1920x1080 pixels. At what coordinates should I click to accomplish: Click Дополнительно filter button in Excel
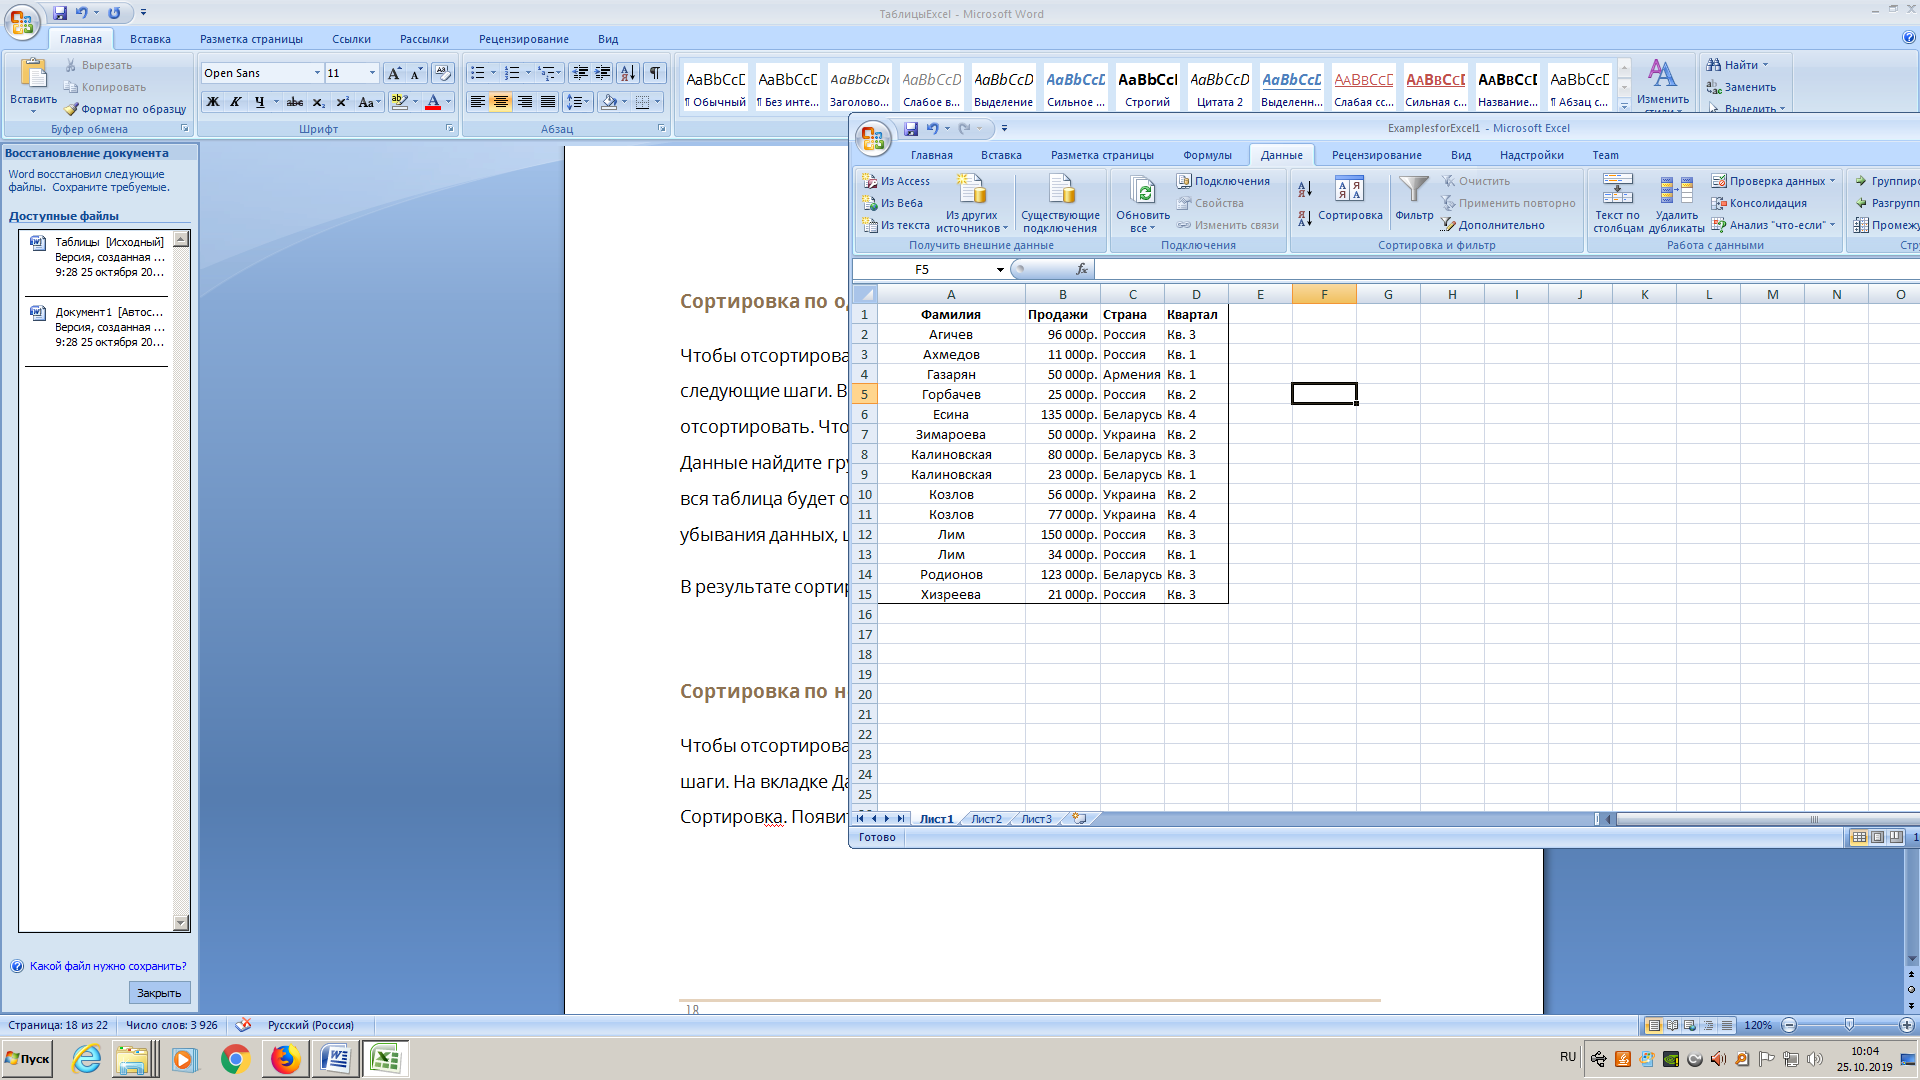coord(1493,225)
